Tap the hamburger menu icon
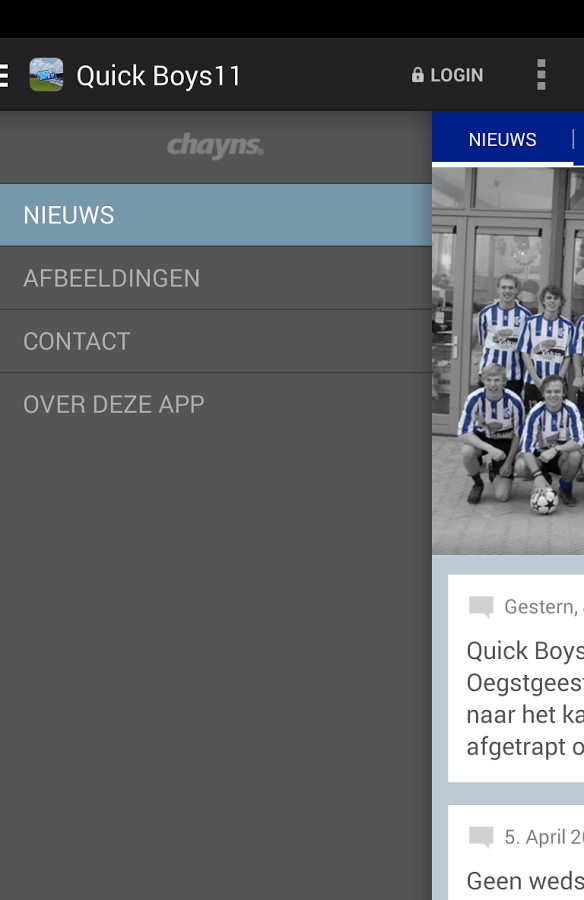This screenshot has height=900, width=584. 4,75
